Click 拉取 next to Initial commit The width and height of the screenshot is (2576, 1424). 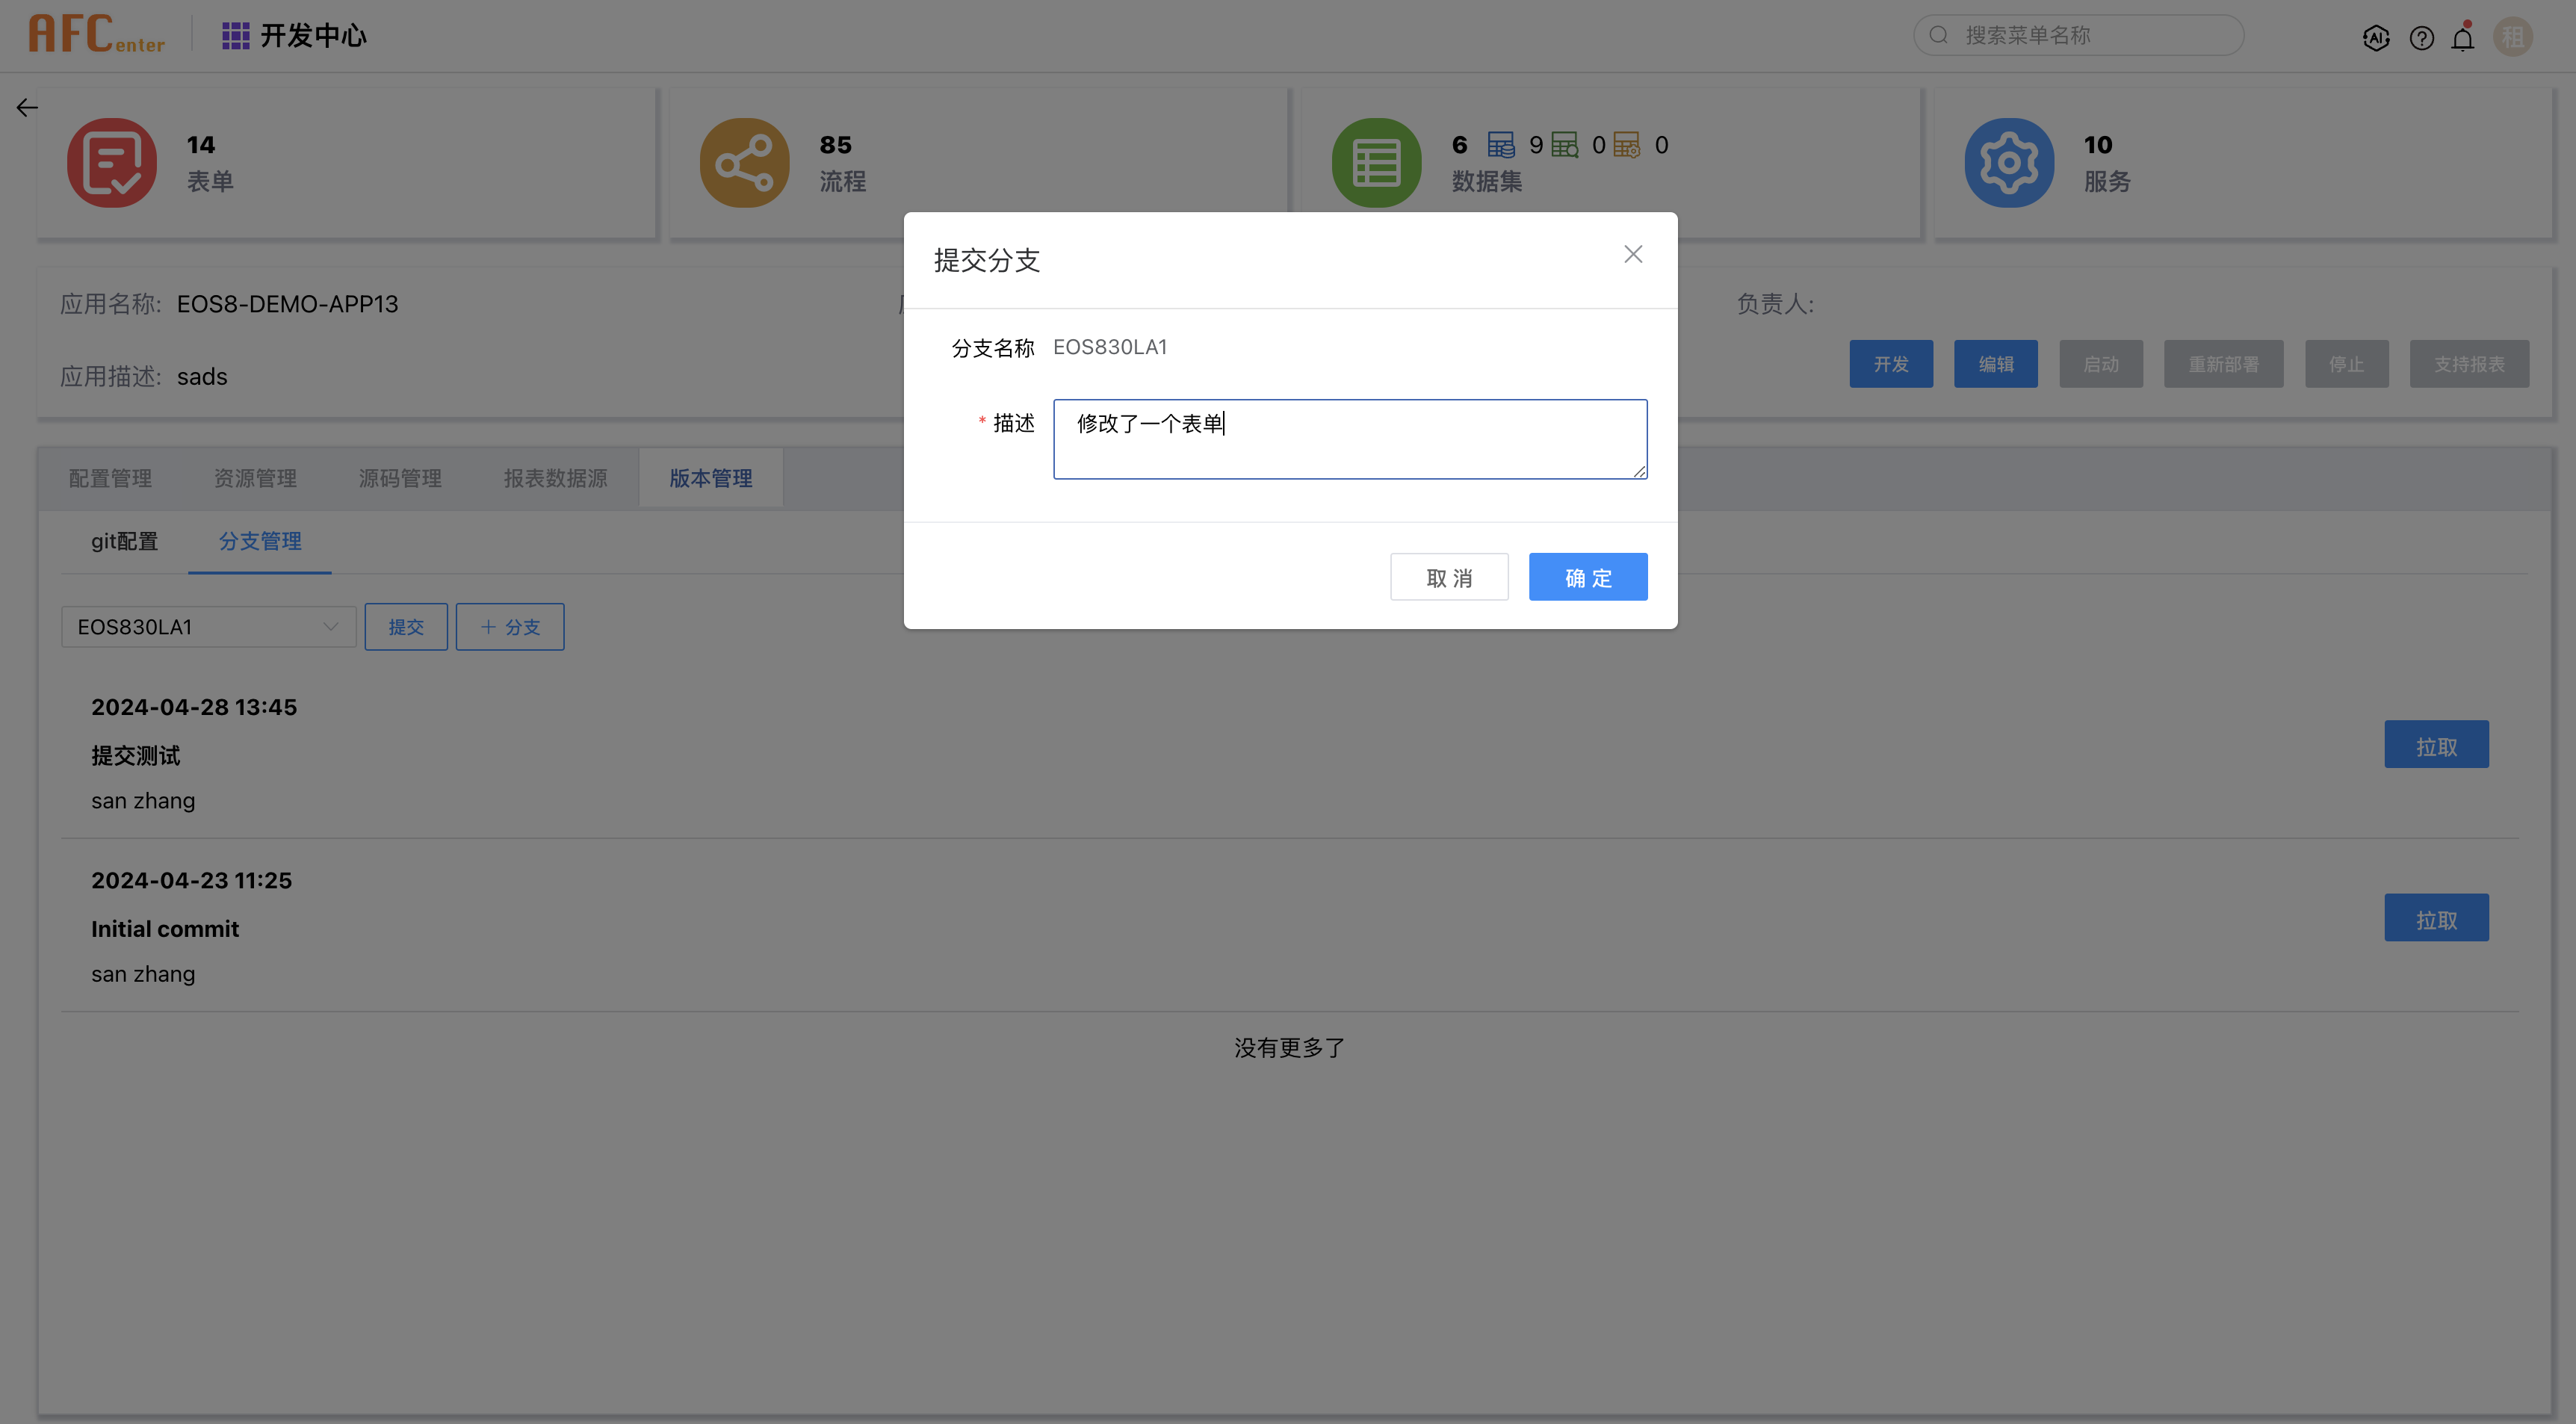pos(2436,917)
